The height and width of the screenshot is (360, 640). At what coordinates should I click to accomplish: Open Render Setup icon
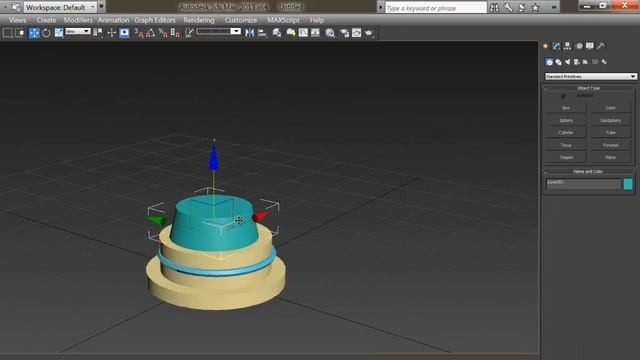(344, 33)
